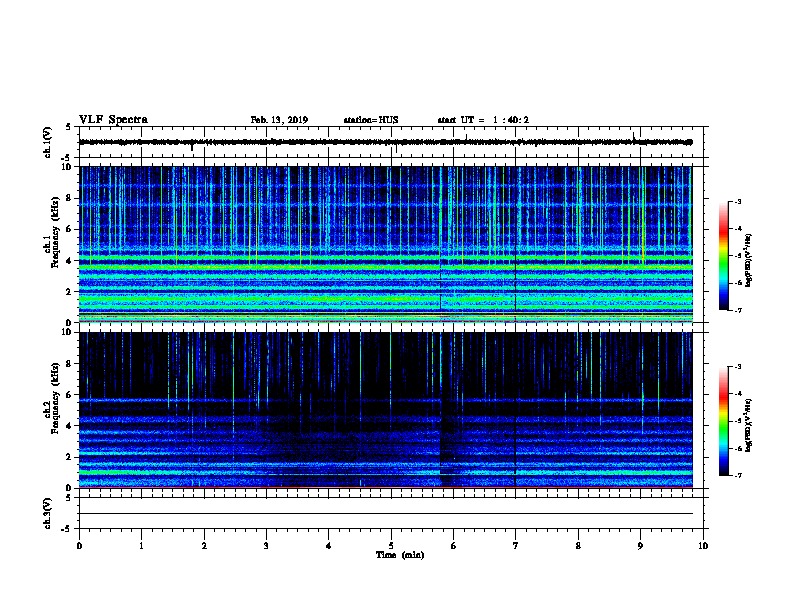Click the 'ch.1(V)' waveform axis label
This screenshot has width=792, height=612.
point(48,142)
